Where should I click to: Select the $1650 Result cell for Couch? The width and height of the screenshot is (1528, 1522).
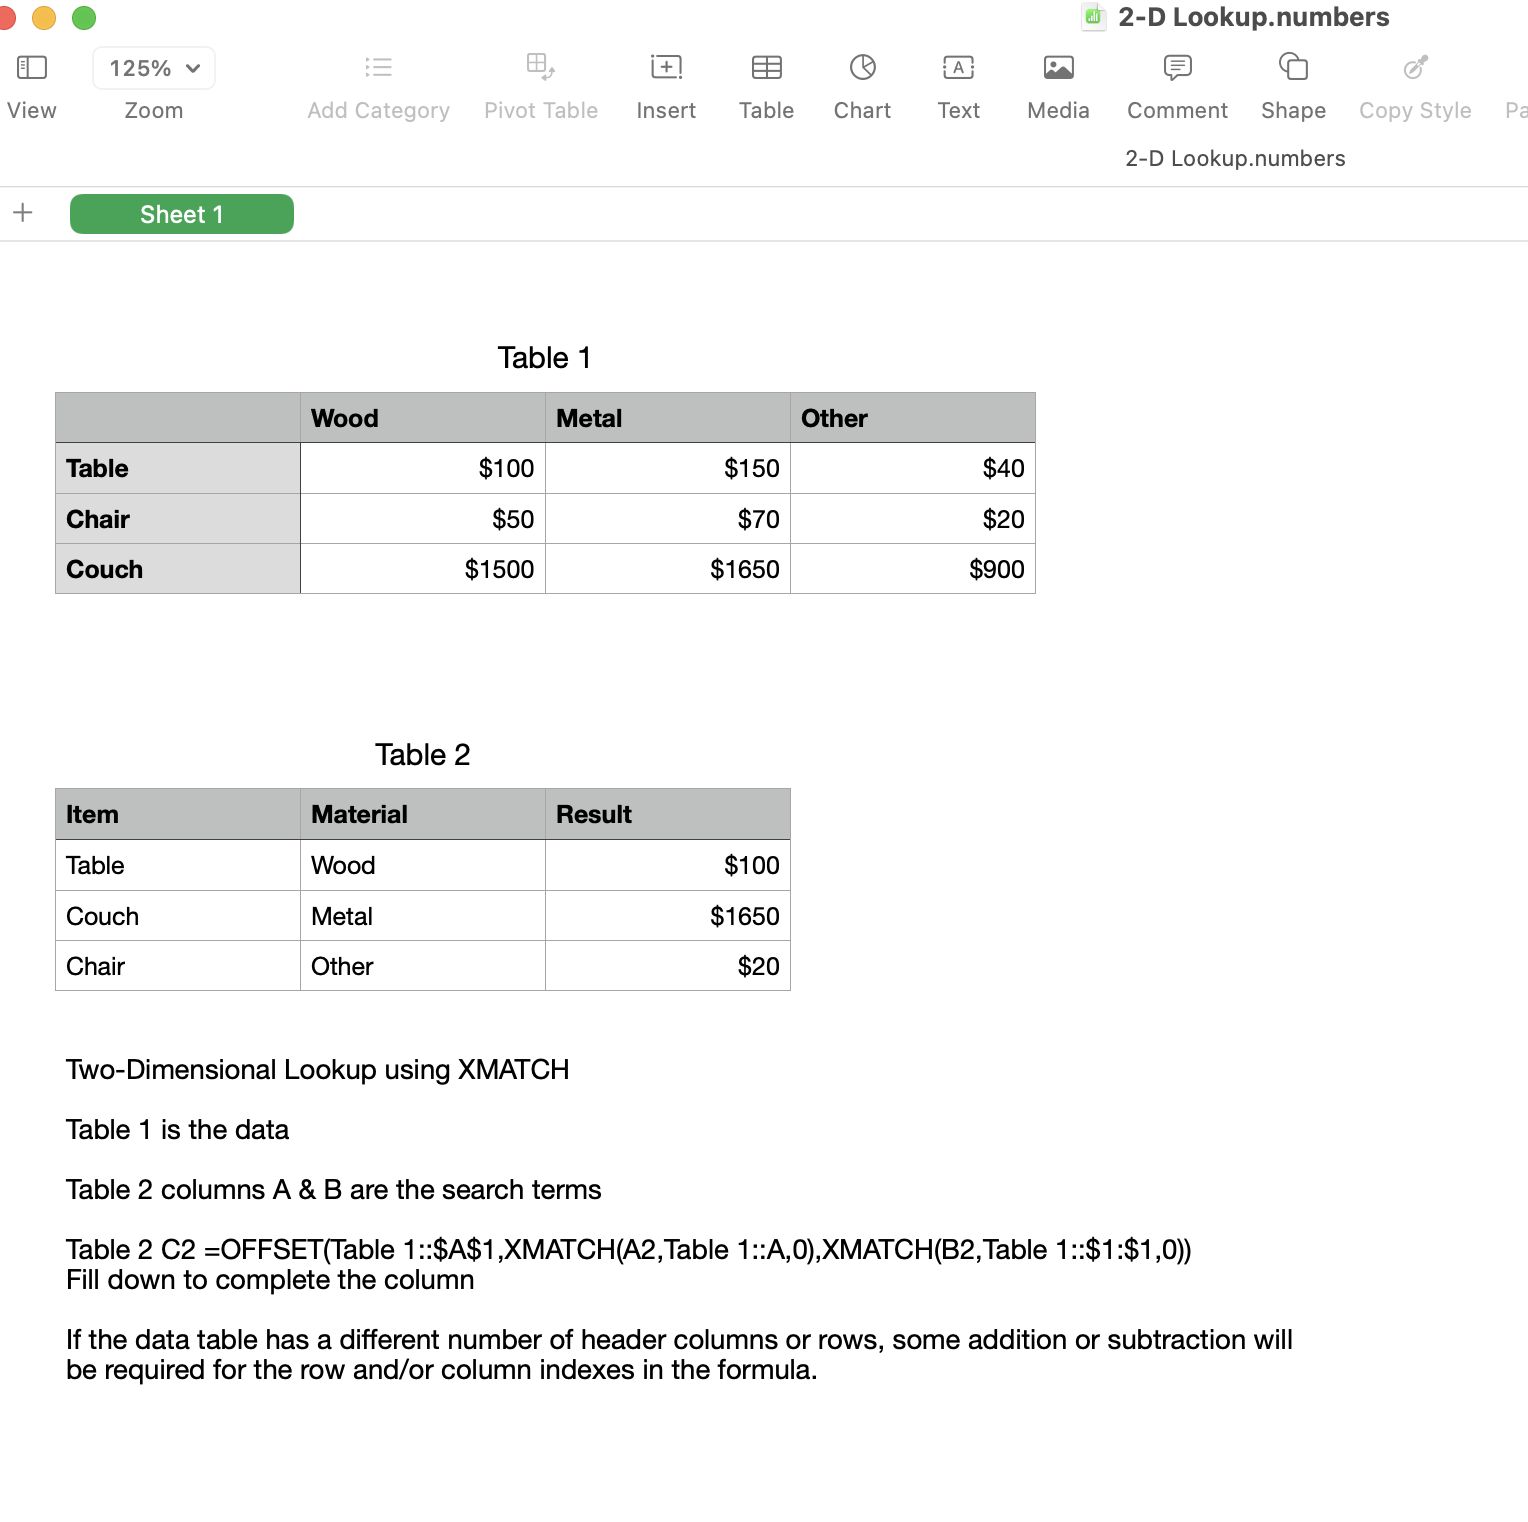667,915
